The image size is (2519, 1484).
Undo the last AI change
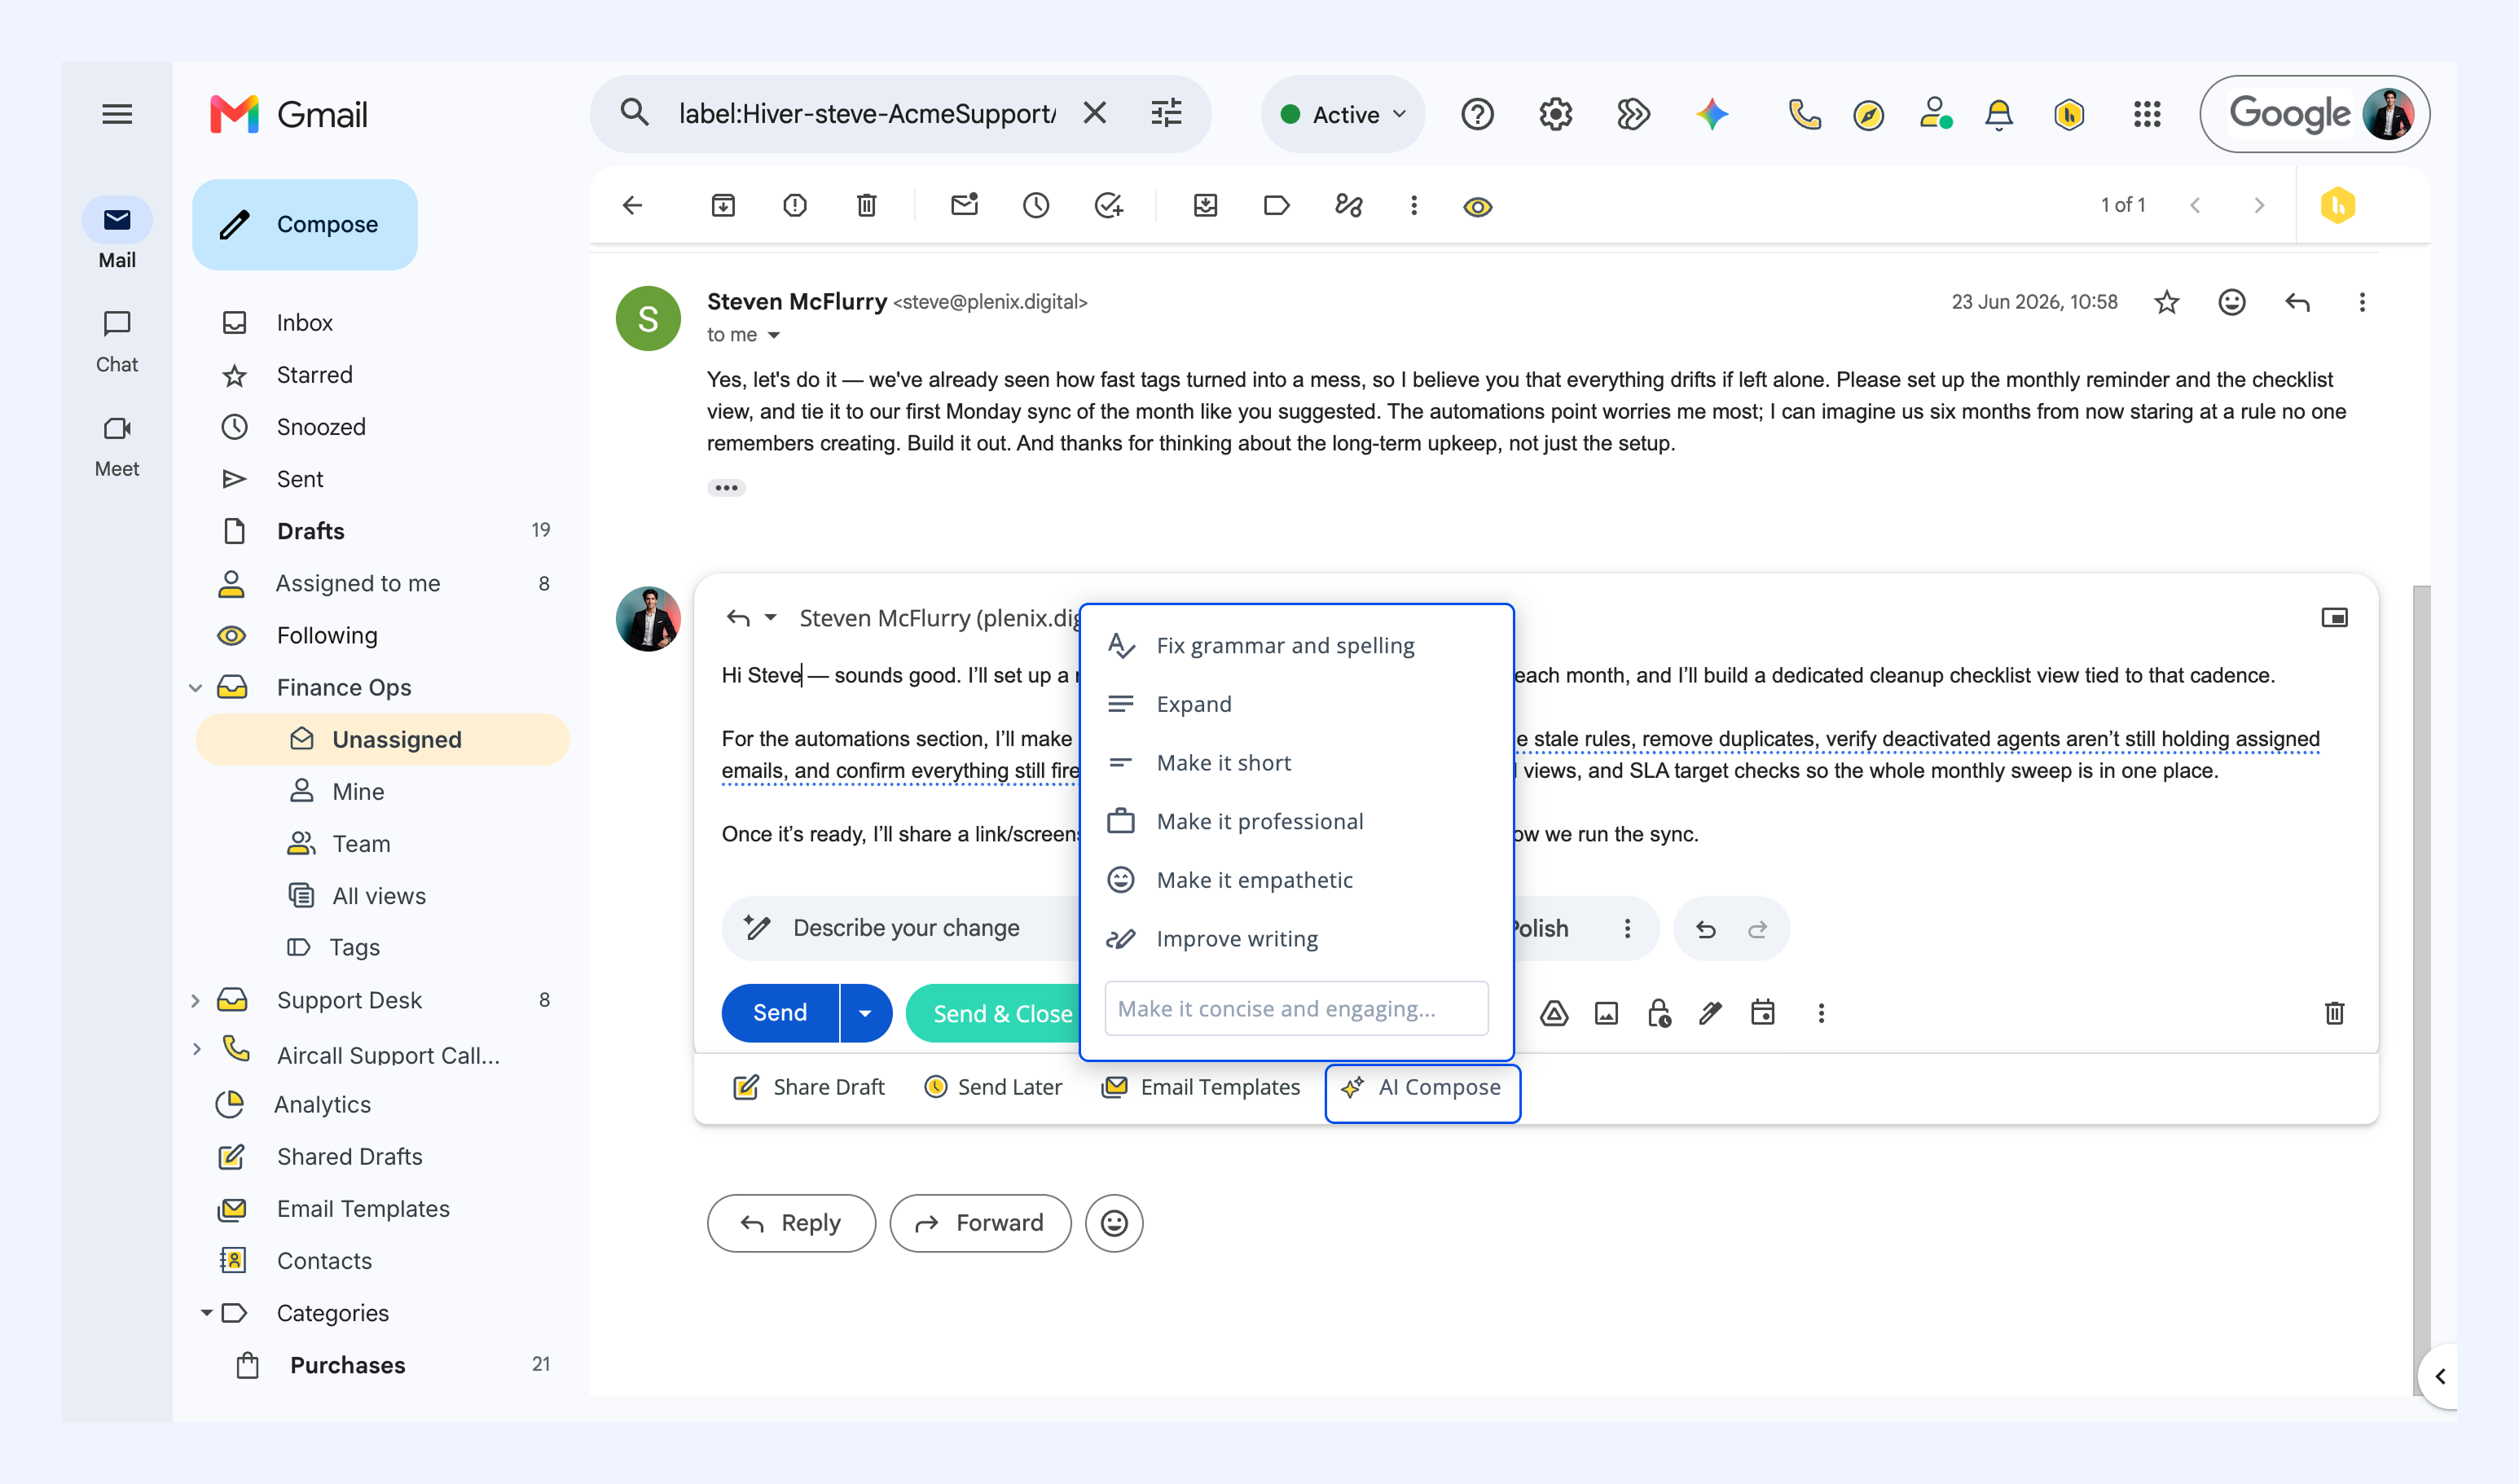1706,929
